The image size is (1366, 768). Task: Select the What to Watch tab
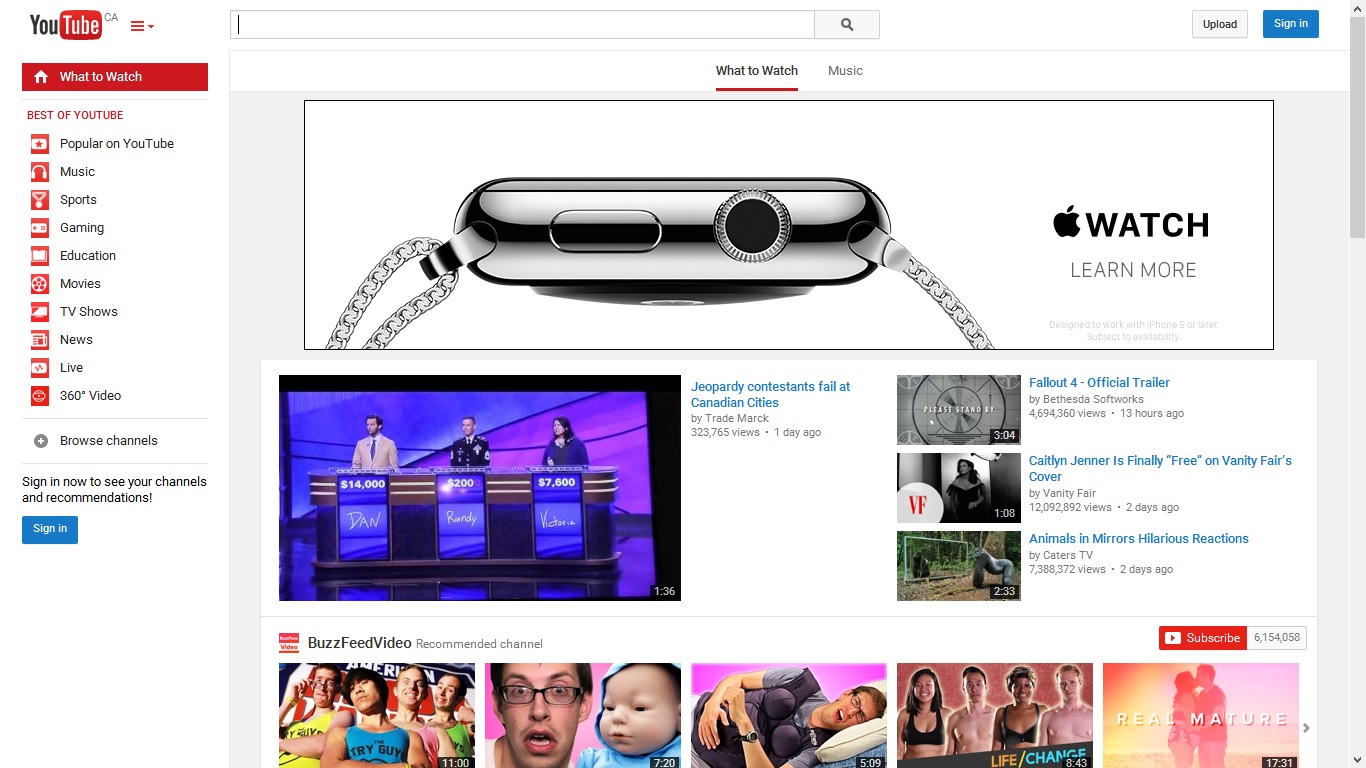point(757,71)
